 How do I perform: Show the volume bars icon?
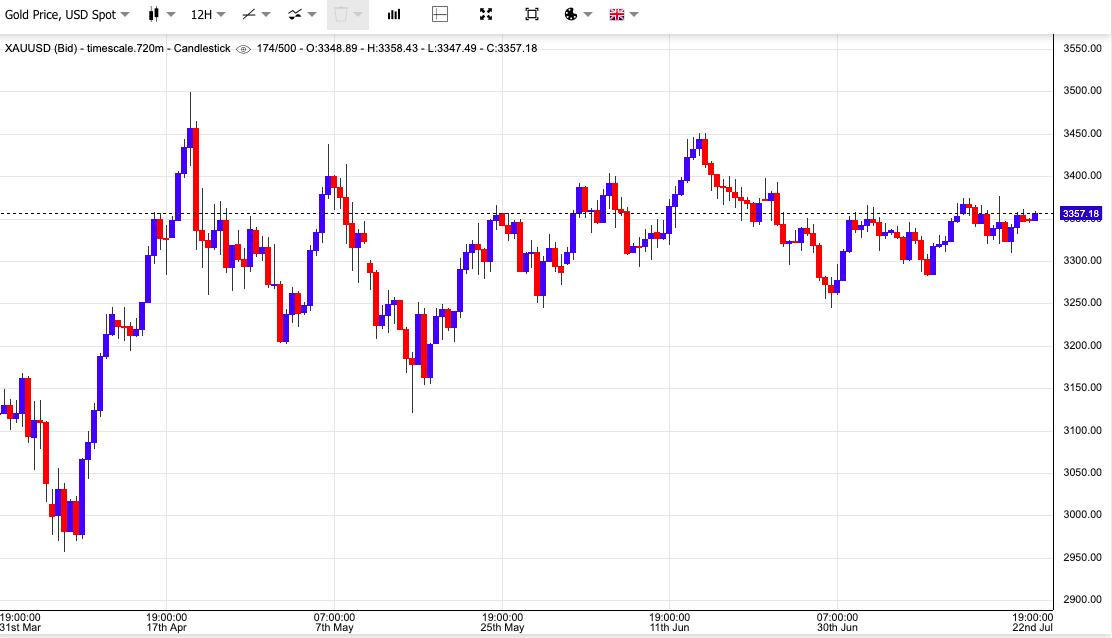point(394,14)
